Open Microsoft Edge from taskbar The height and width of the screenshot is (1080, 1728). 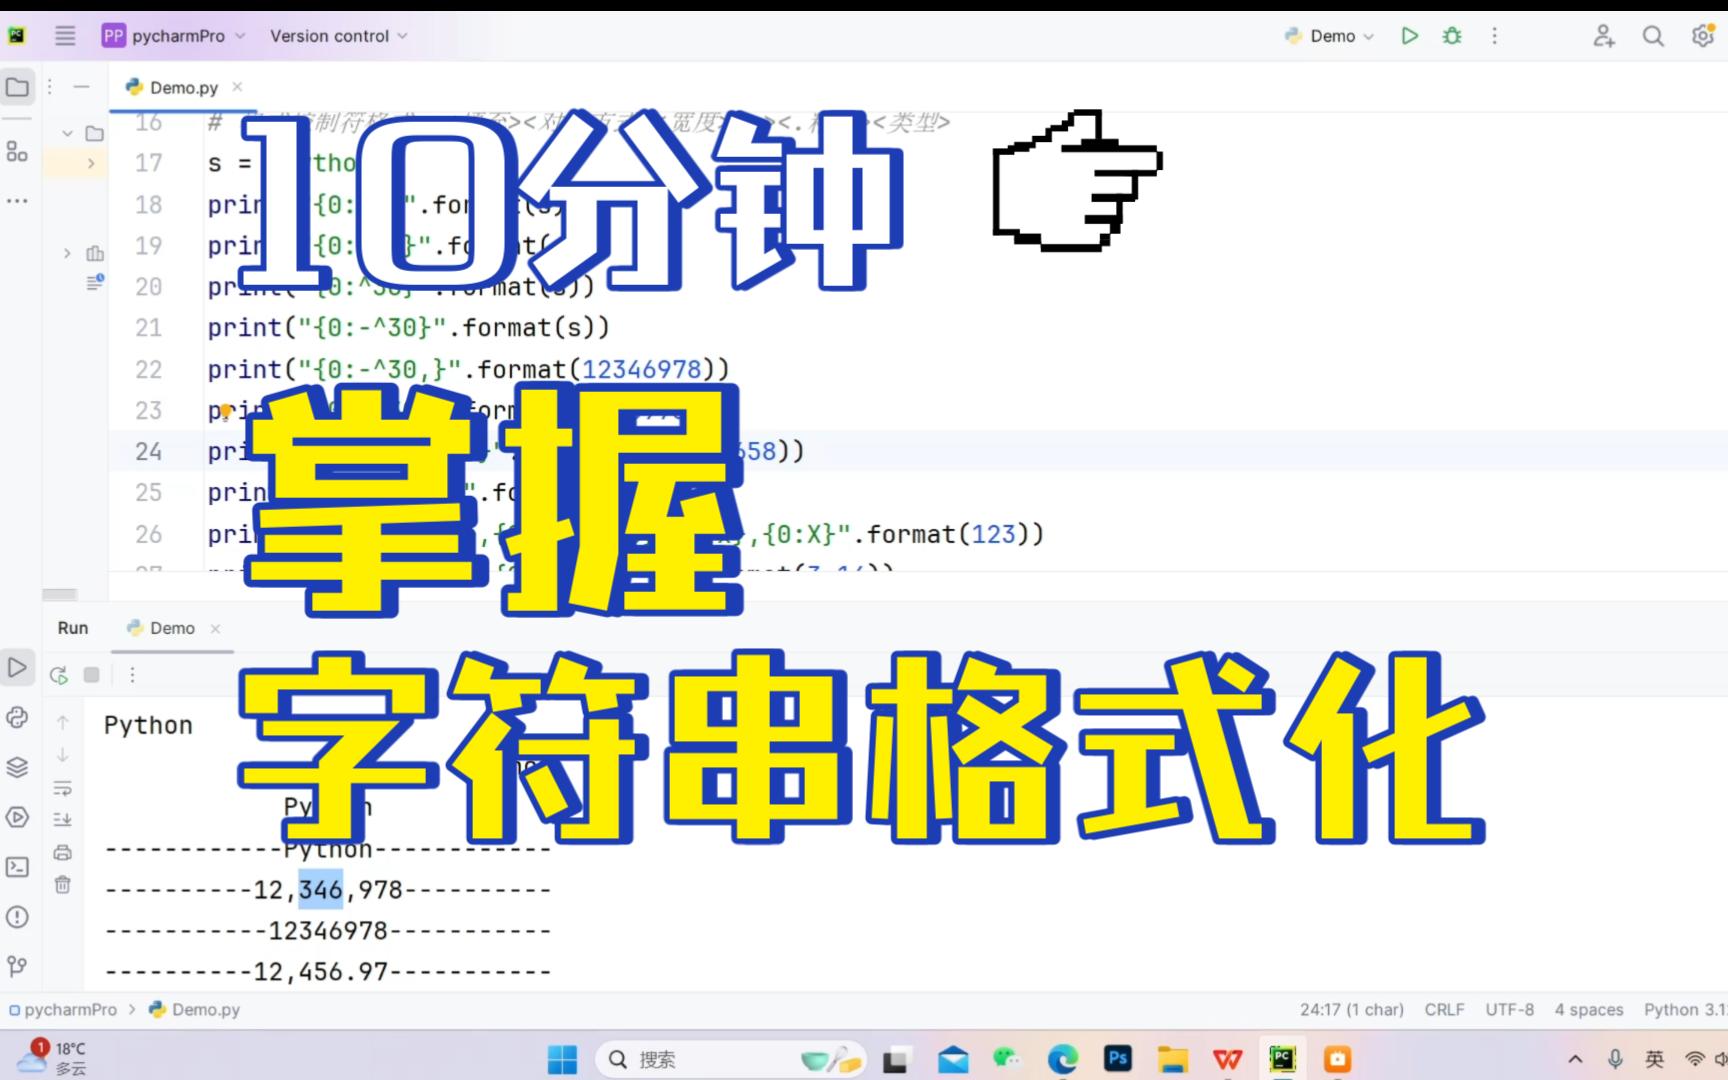[1063, 1059]
